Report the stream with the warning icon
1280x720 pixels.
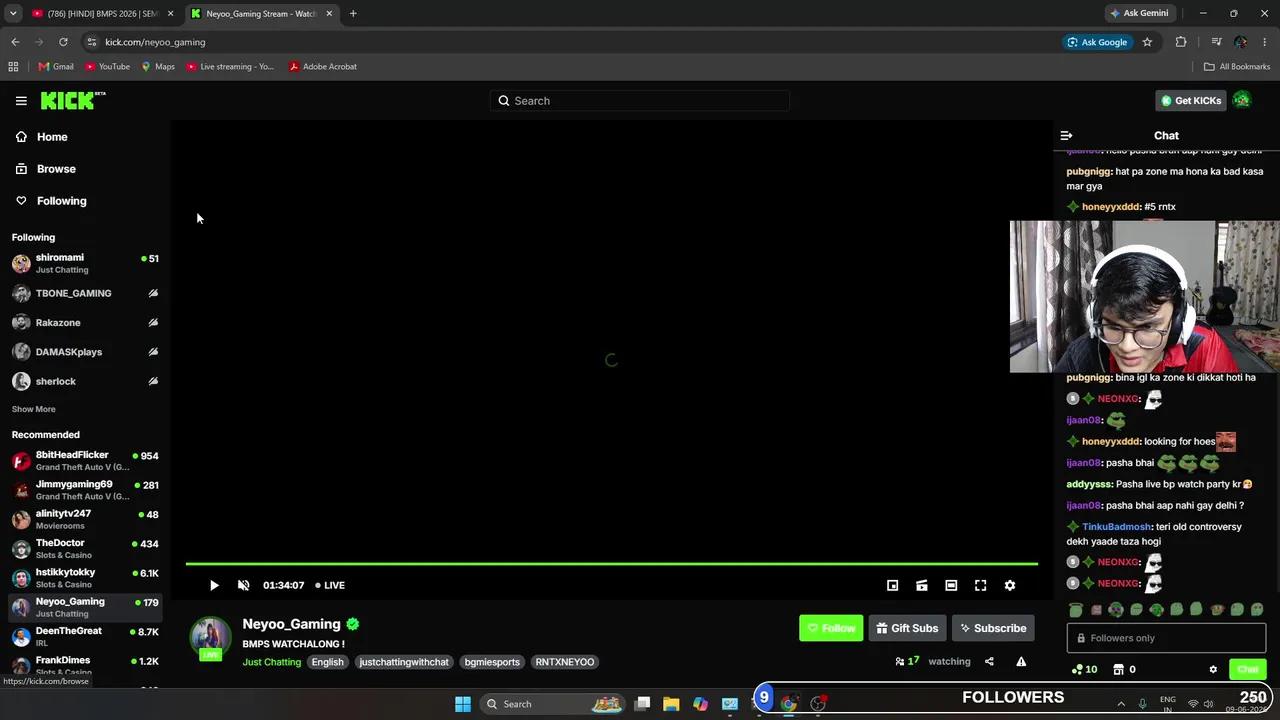pos(1021,661)
